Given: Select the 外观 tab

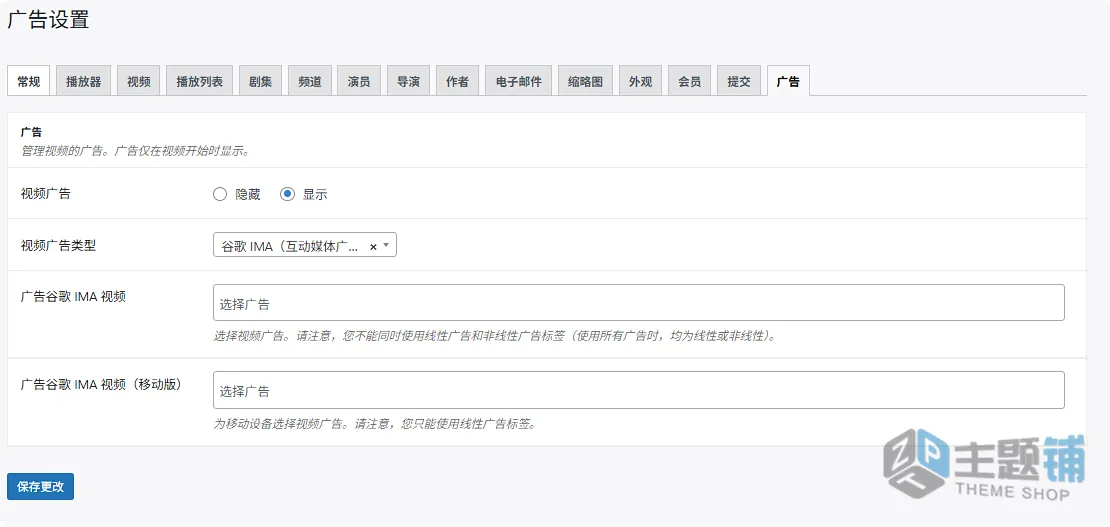Looking at the screenshot, I should pyautogui.click(x=641, y=81).
